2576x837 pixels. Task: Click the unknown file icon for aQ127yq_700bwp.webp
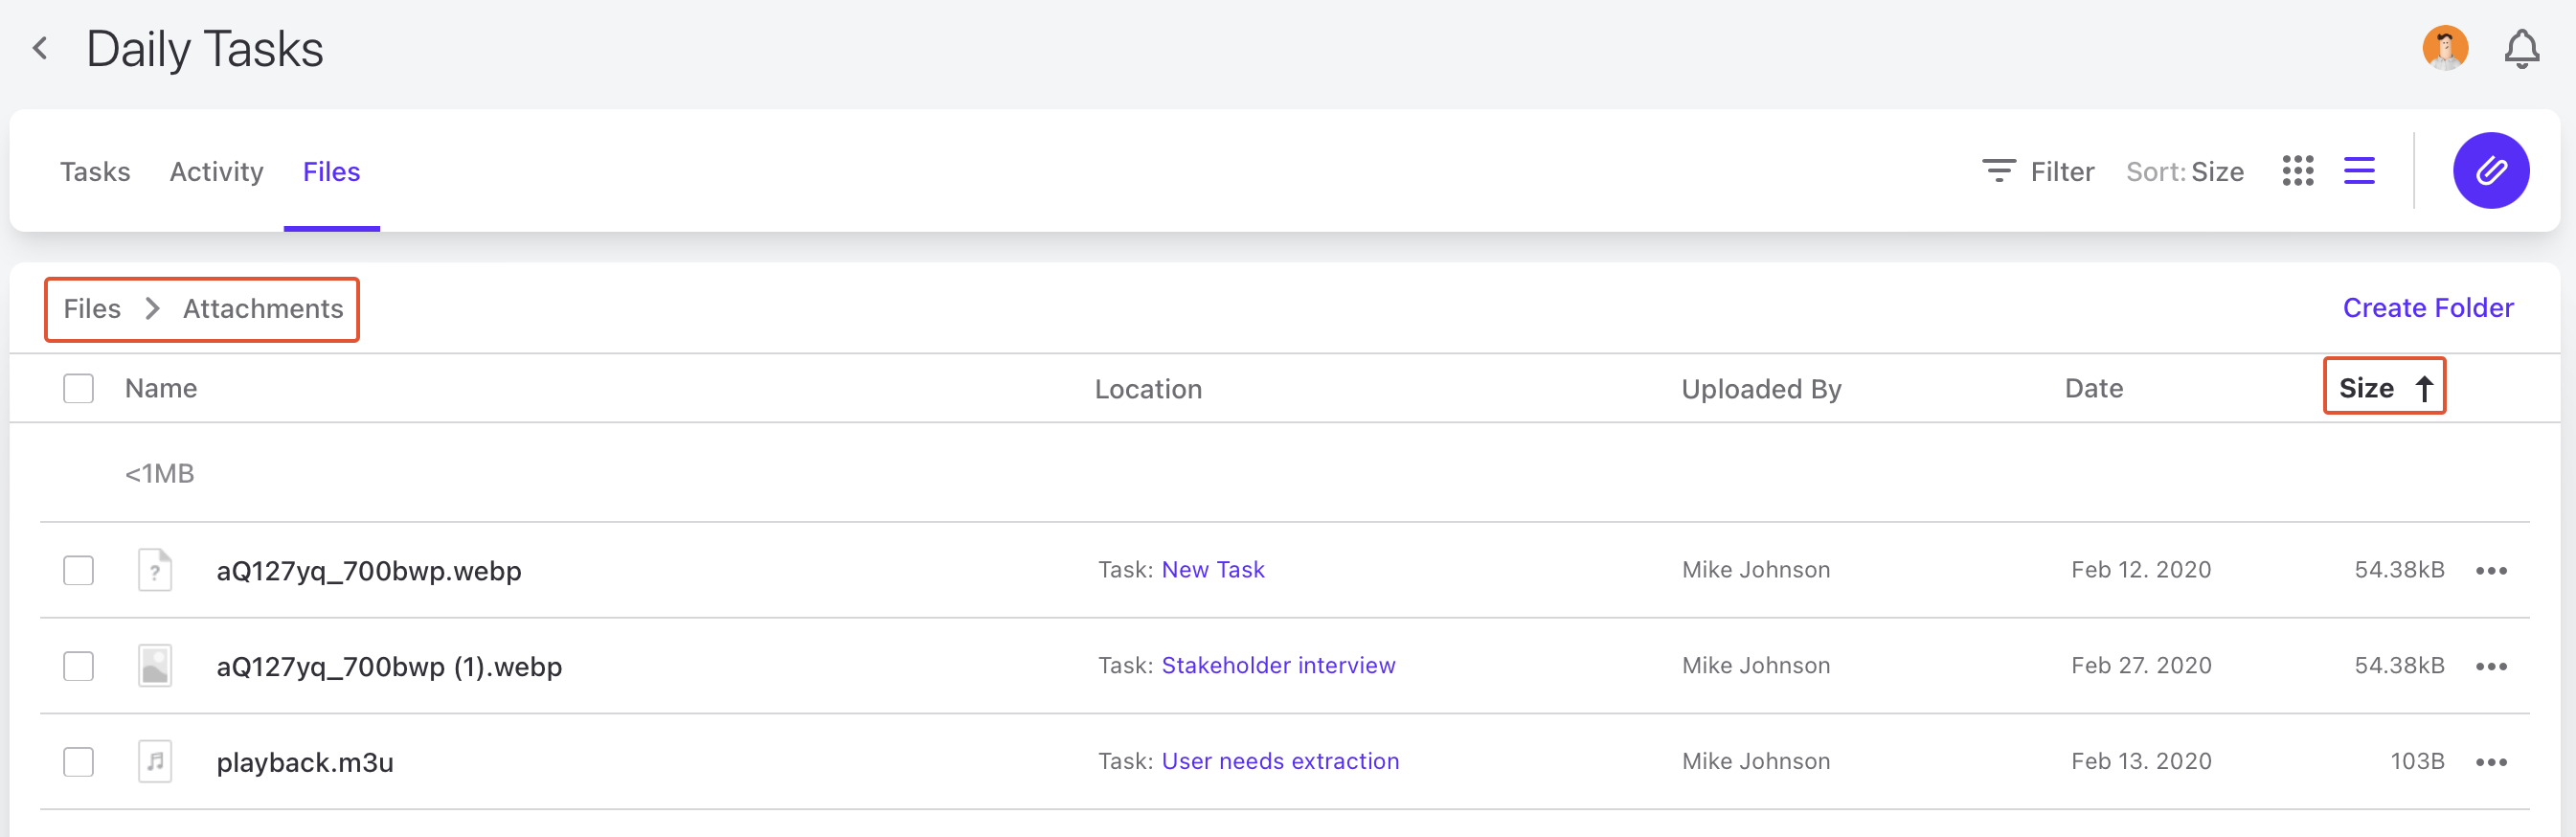(x=155, y=570)
